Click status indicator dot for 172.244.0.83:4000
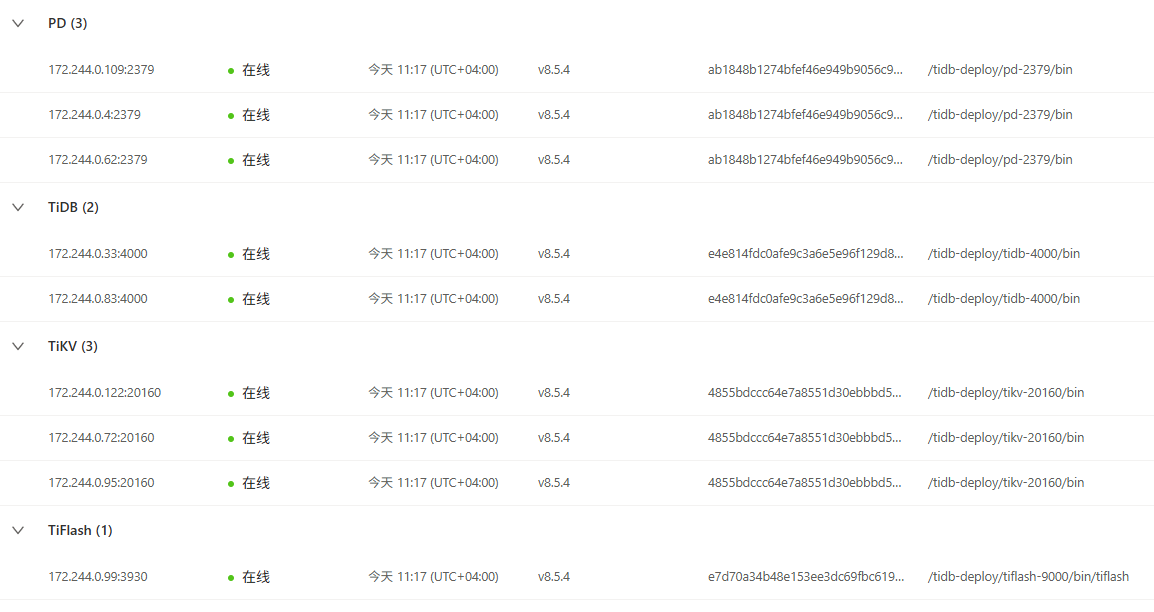 click(x=231, y=300)
